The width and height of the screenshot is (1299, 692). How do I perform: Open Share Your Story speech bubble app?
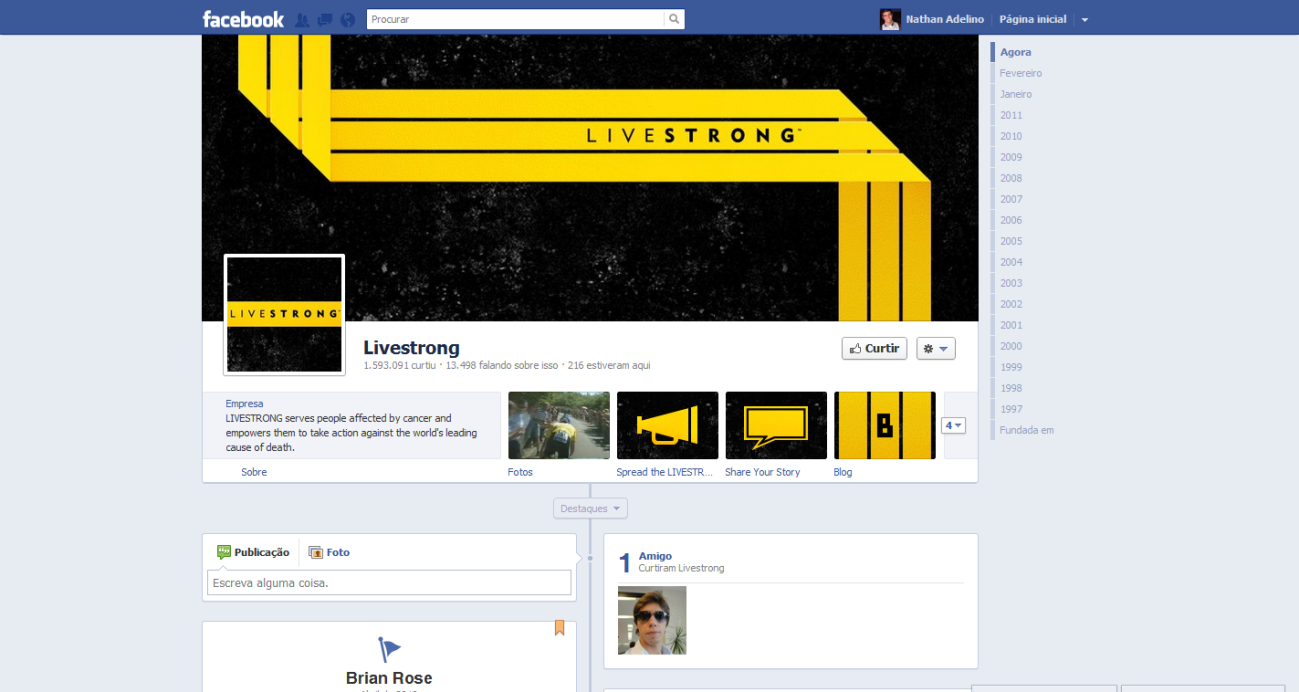coord(776,425)
